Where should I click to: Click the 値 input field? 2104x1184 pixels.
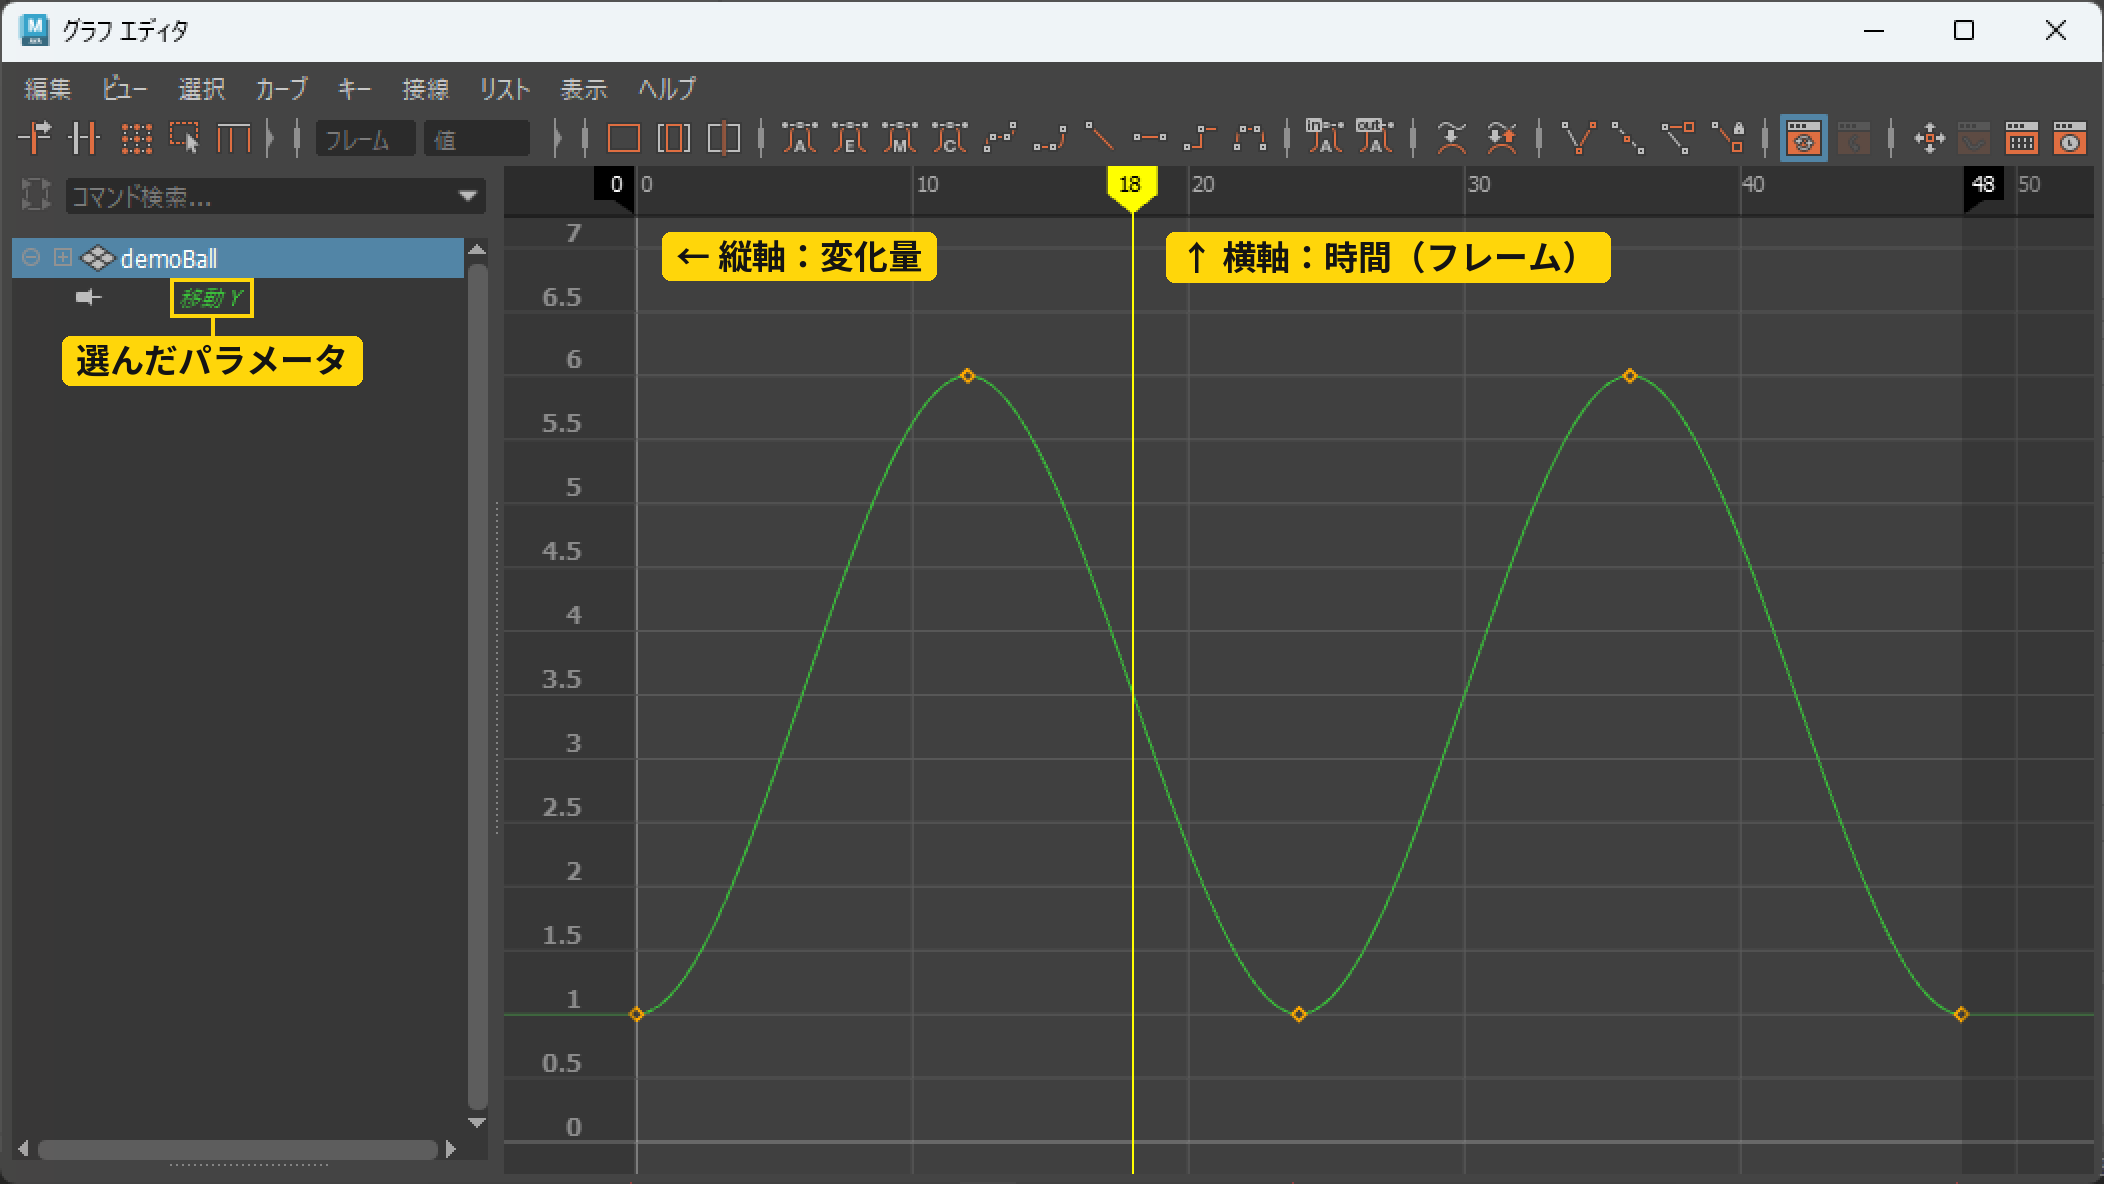click(476, 139)
